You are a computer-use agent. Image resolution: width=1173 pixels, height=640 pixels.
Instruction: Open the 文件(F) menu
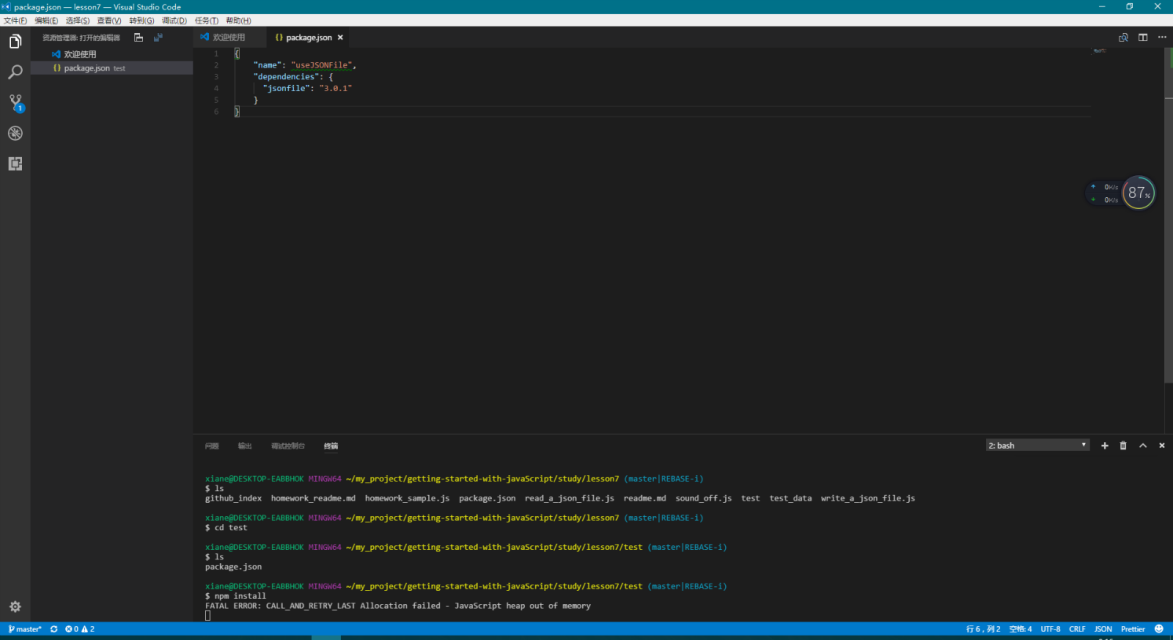click(x=15, y=20)
